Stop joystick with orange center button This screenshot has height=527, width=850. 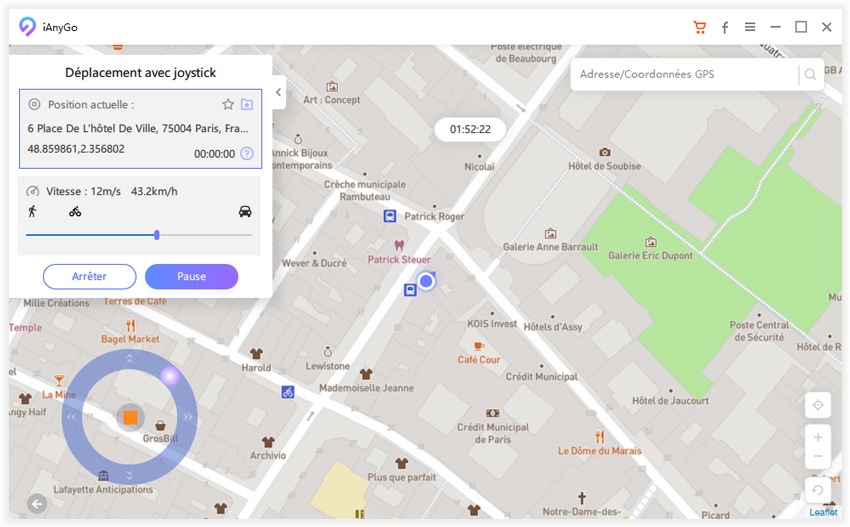[130, 417]
